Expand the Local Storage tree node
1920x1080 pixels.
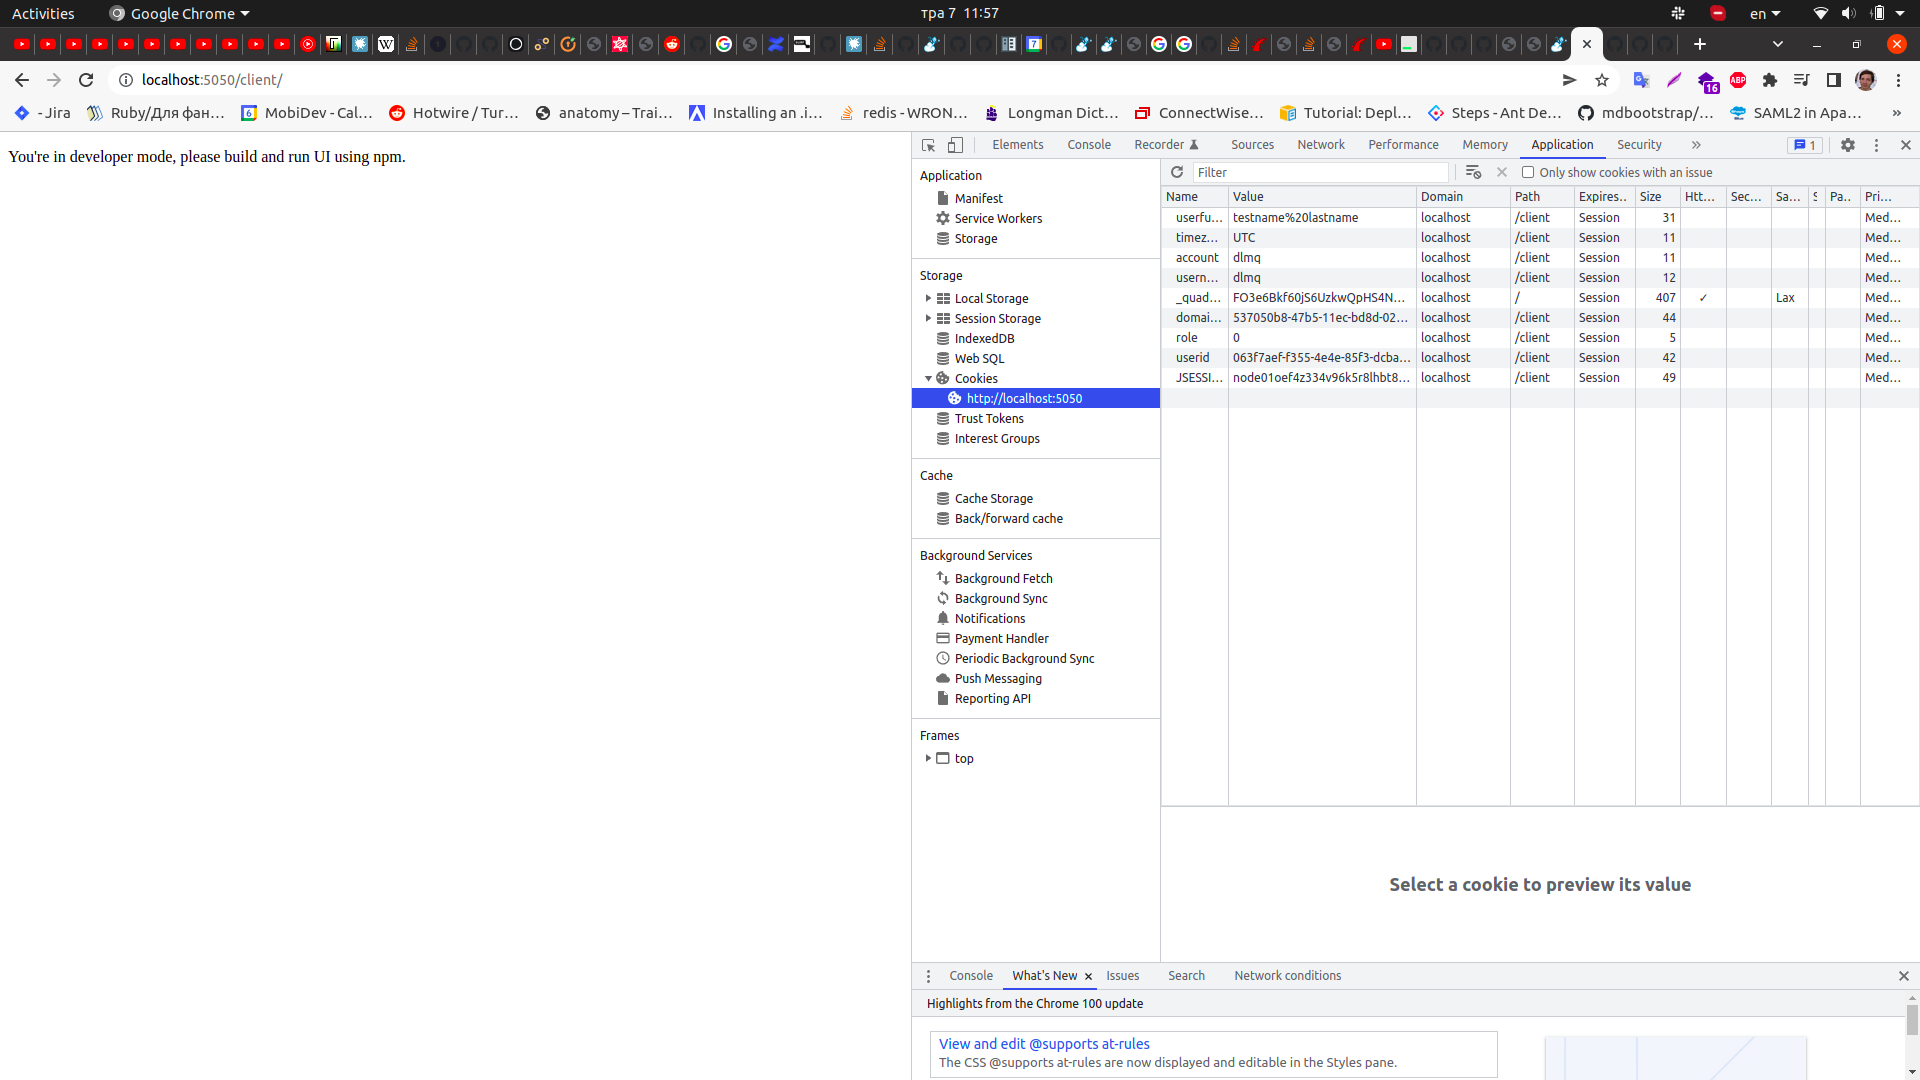[x=928, y=298]
